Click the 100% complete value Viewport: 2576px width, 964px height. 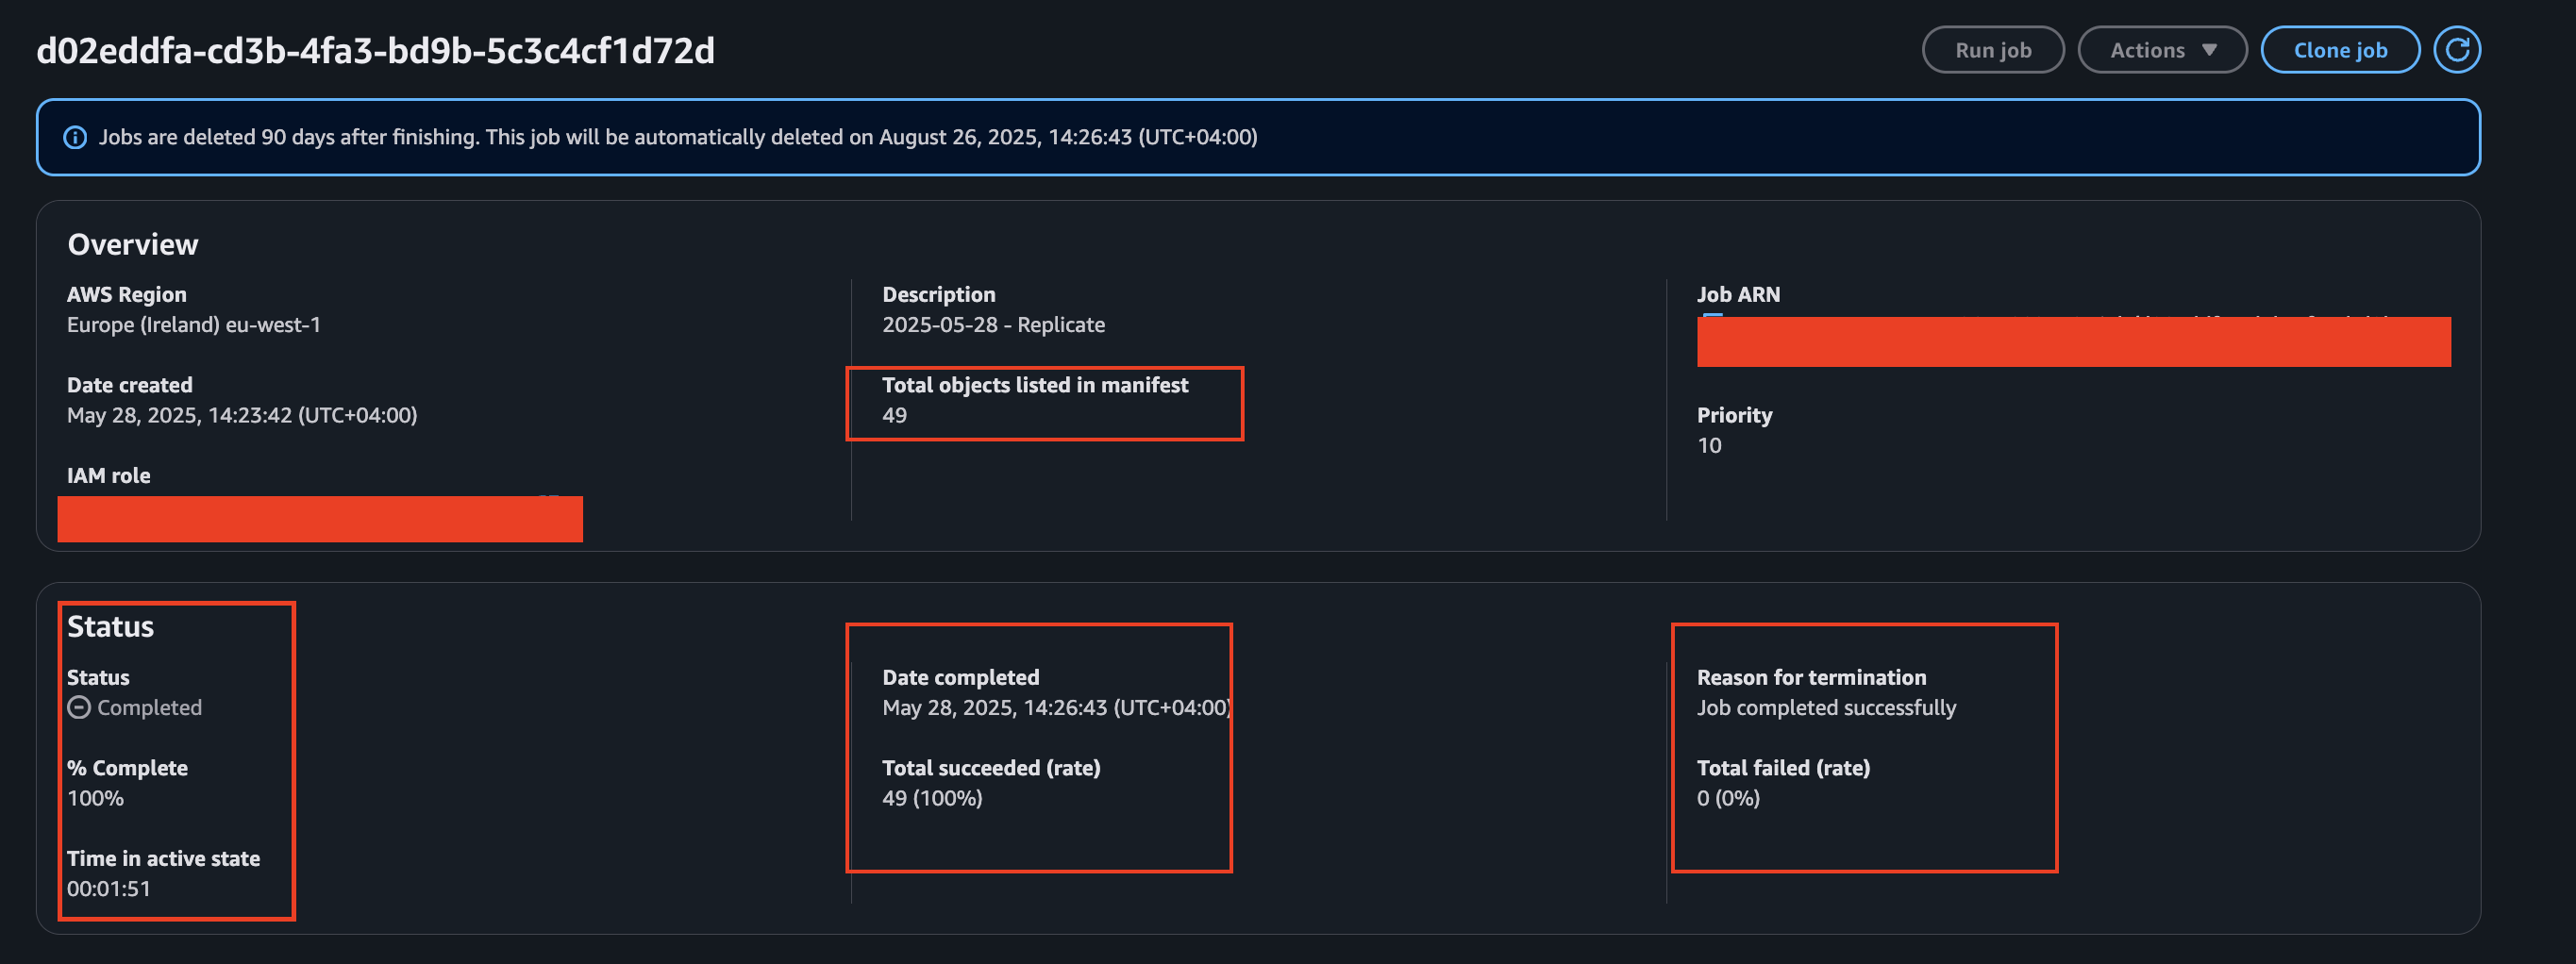click(x=95, y=799)
